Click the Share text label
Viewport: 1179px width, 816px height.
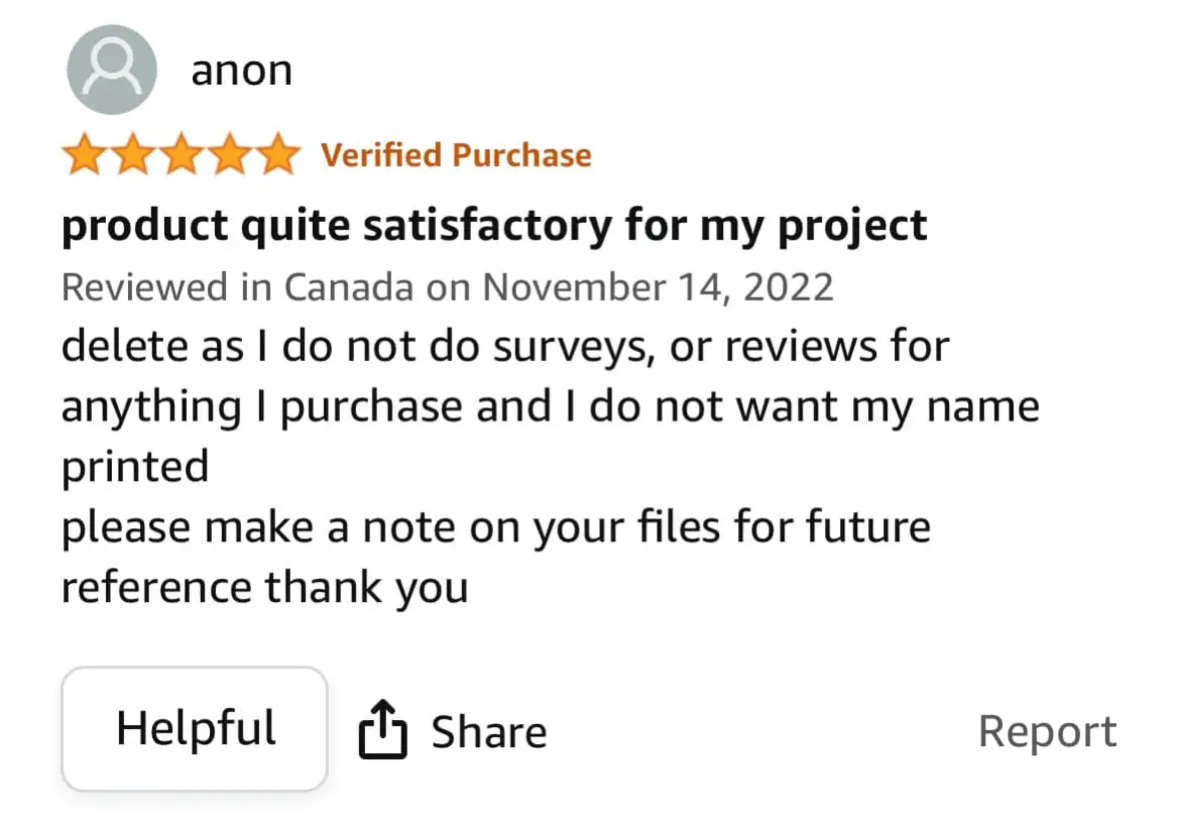[489, 732]
